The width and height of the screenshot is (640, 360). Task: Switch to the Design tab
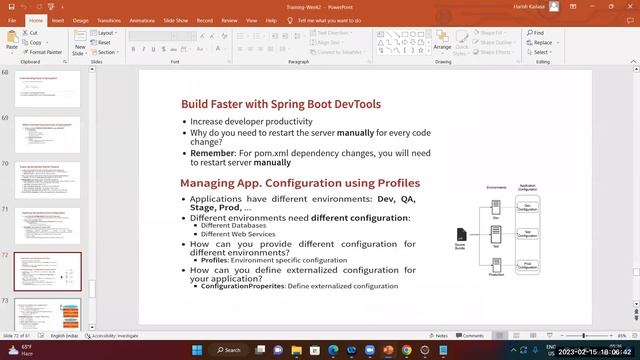80,20
